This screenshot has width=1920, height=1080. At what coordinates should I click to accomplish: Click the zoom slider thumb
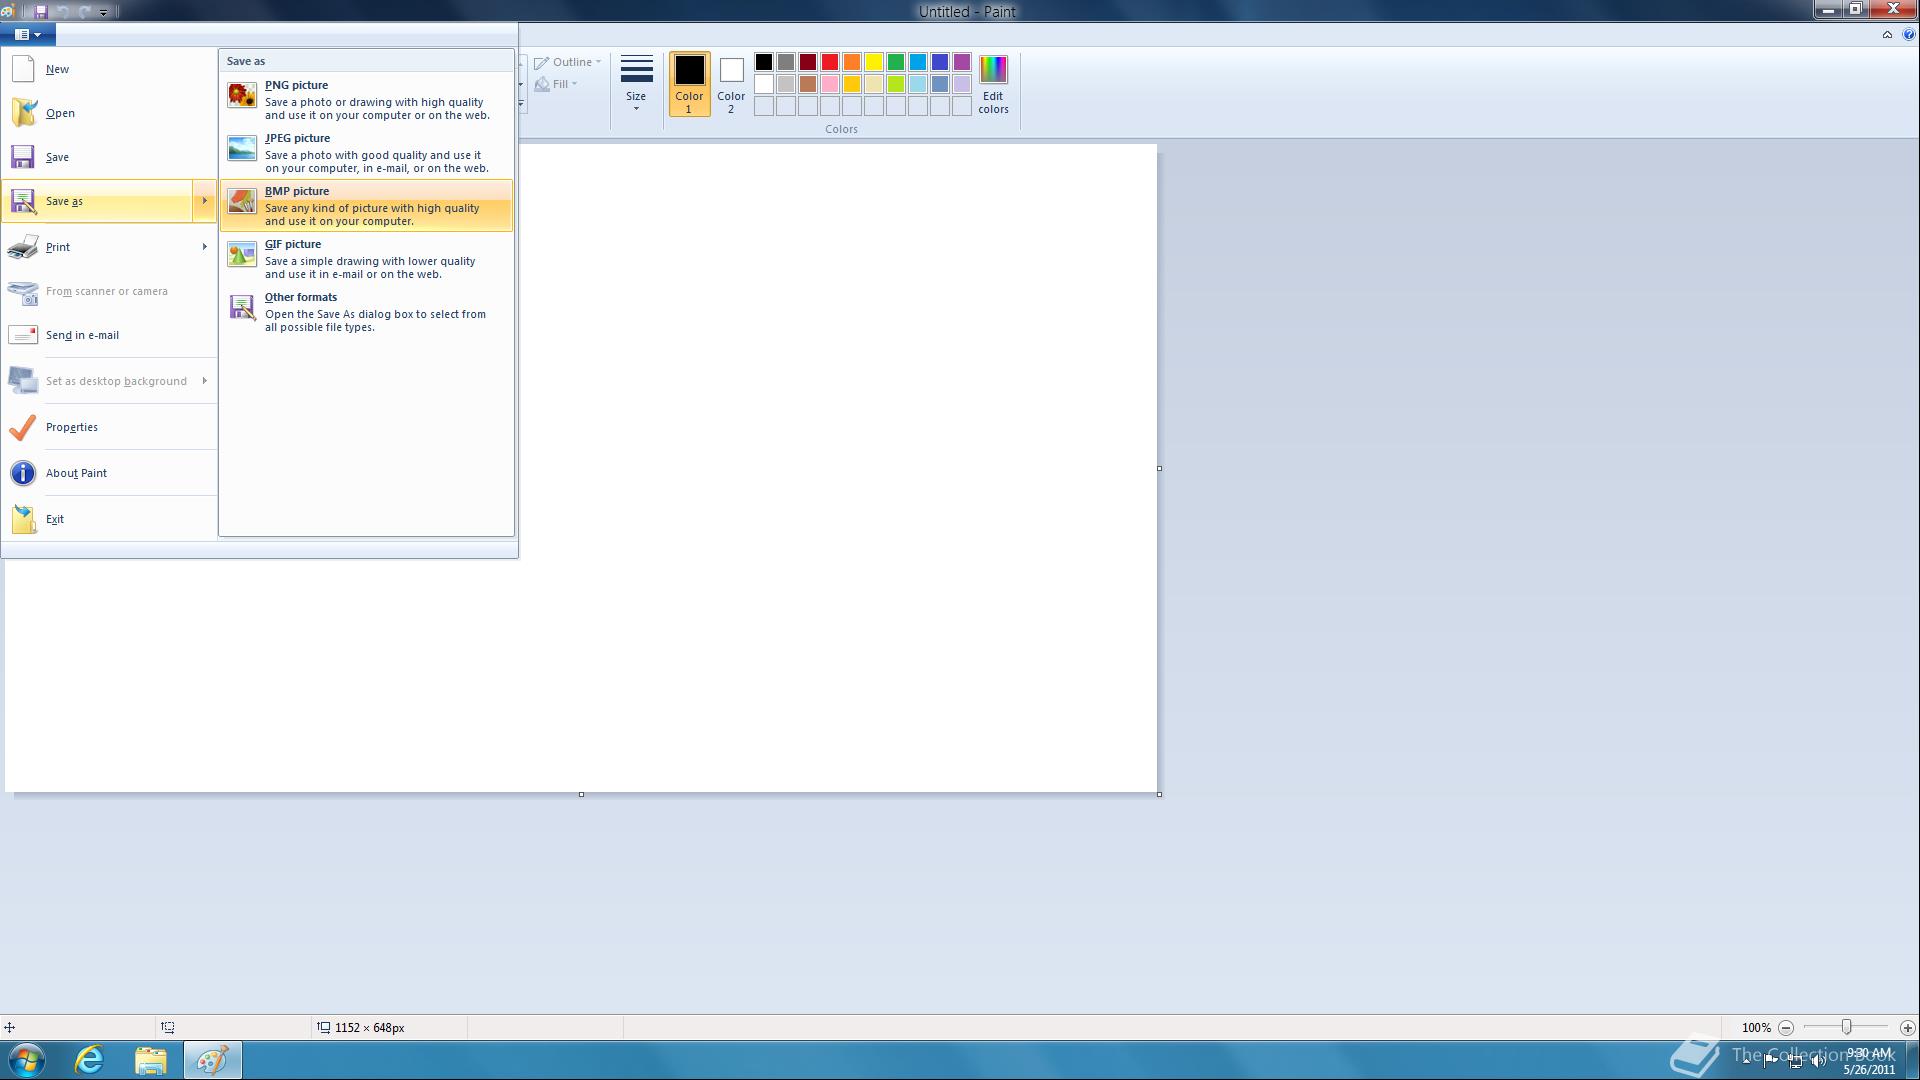click(x=1846, y=1027)
